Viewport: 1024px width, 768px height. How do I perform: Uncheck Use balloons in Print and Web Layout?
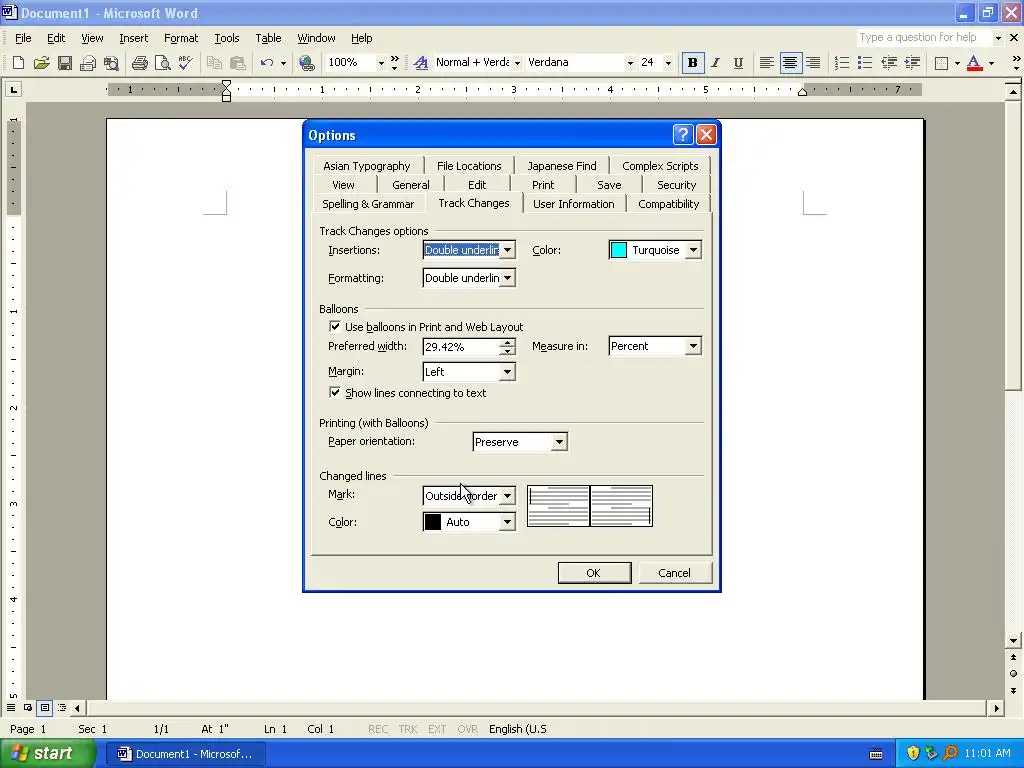pos(335,327)
